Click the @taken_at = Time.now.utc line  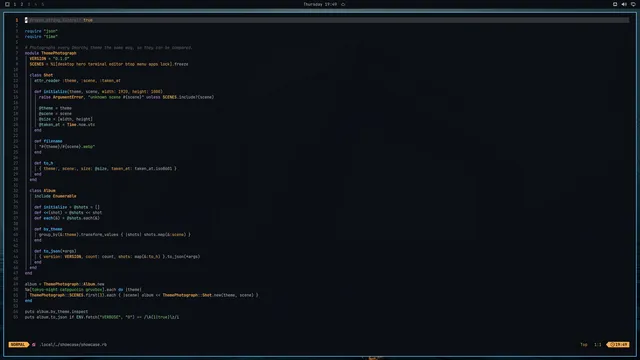(67, 124)
